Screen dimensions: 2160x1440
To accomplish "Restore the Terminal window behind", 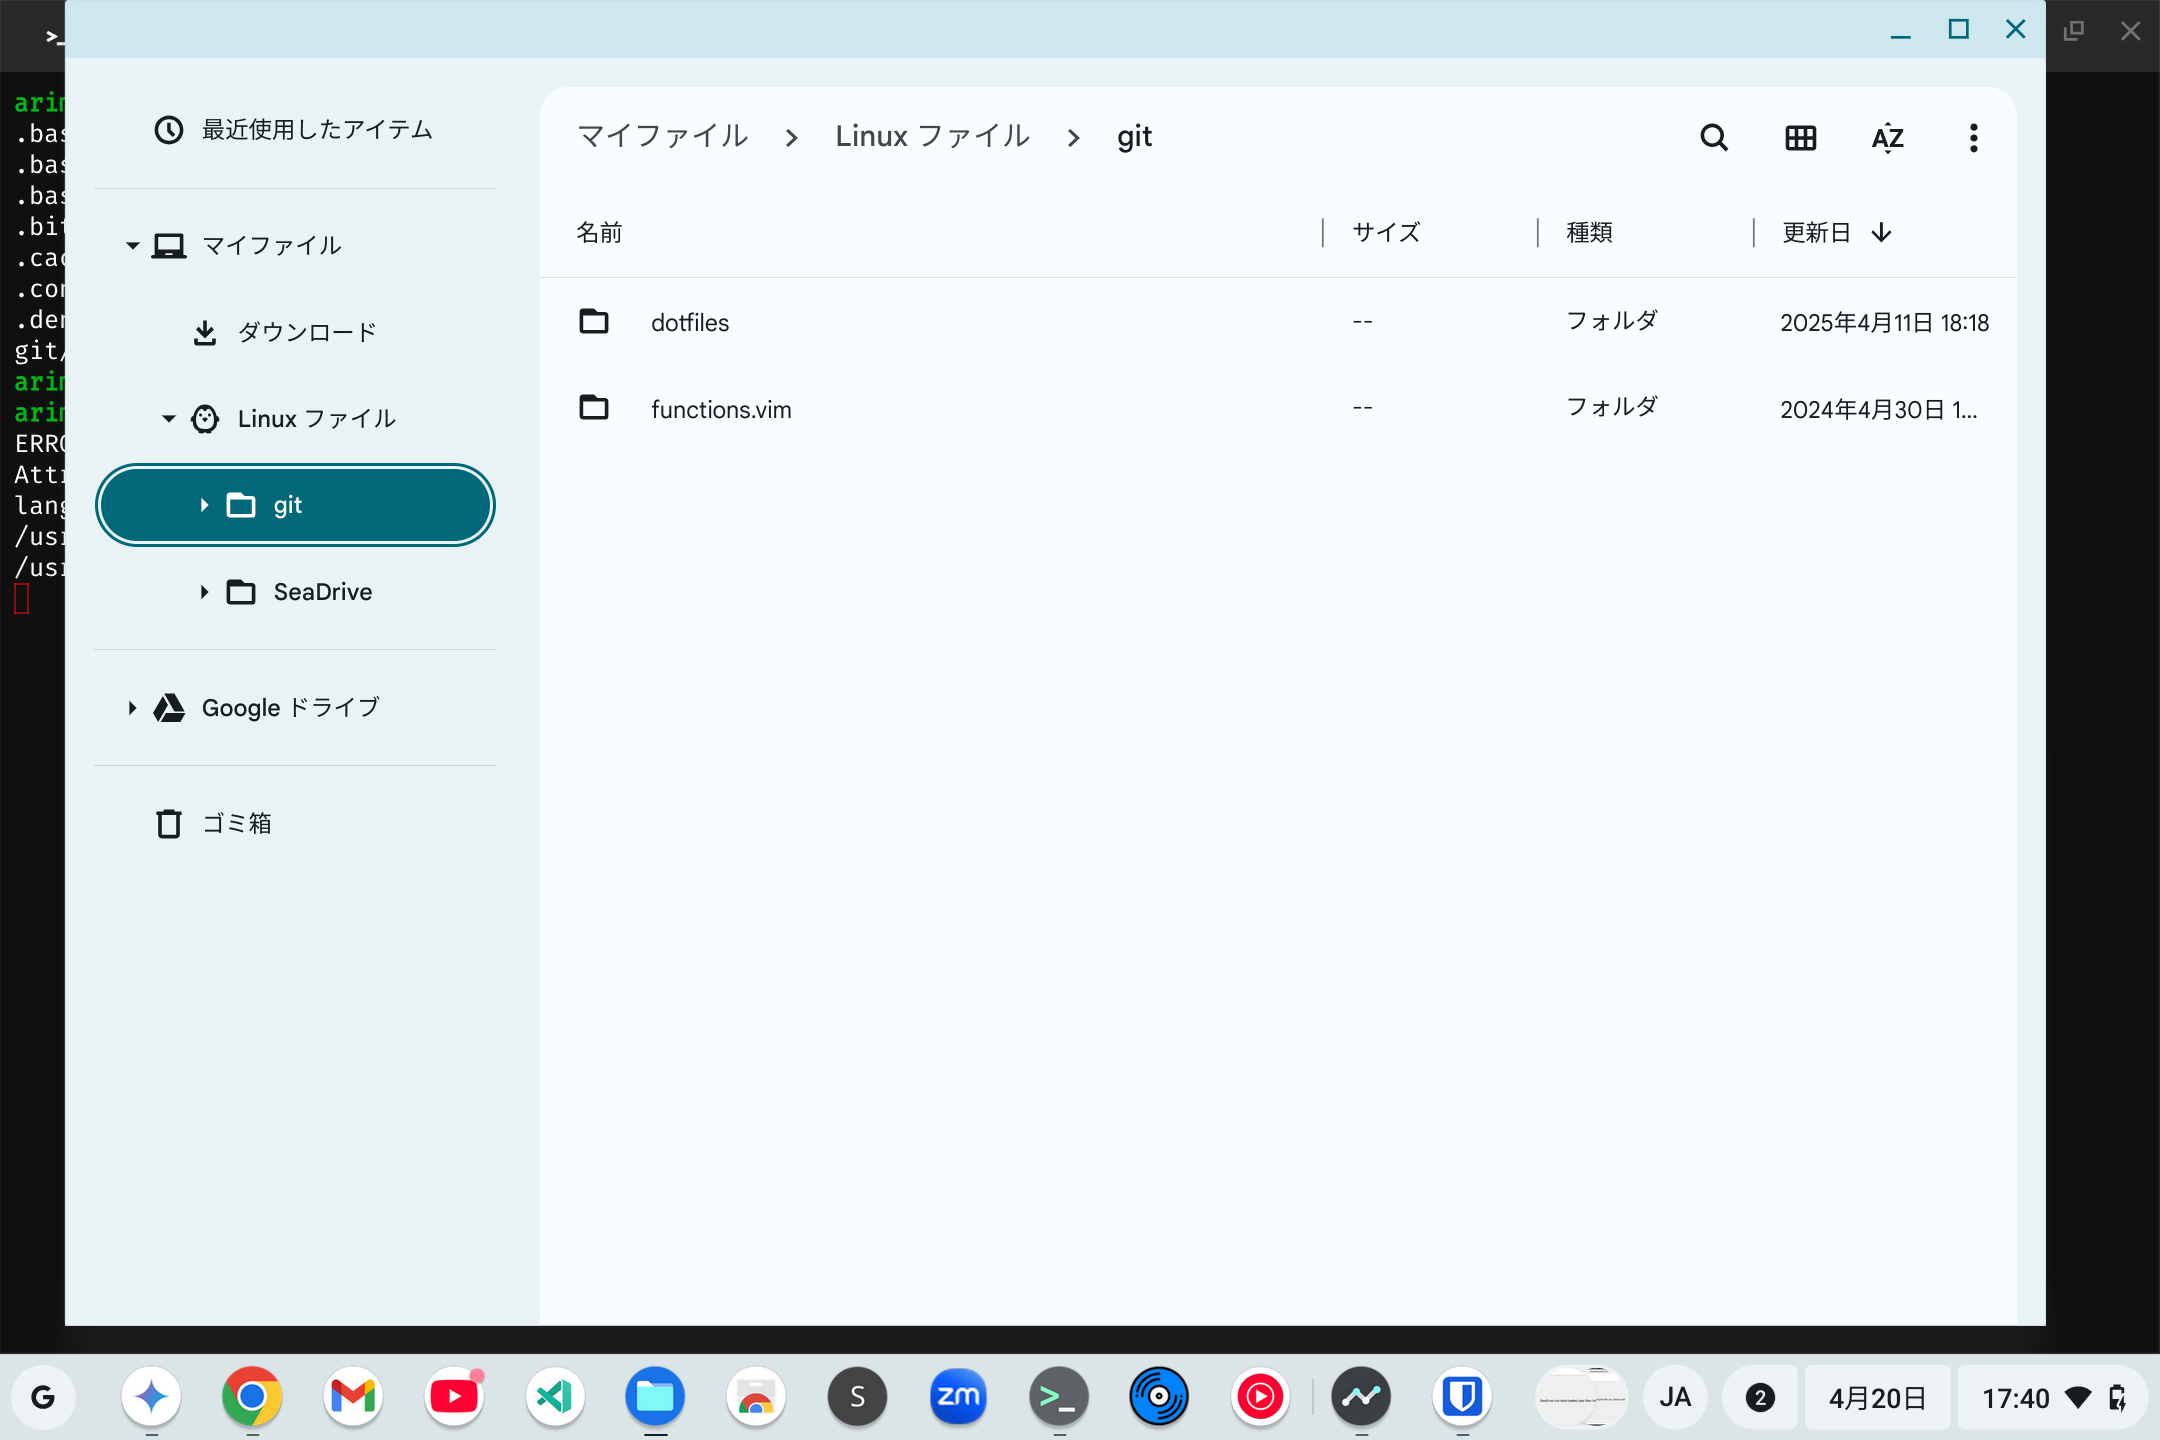I will click(2074, 31).
